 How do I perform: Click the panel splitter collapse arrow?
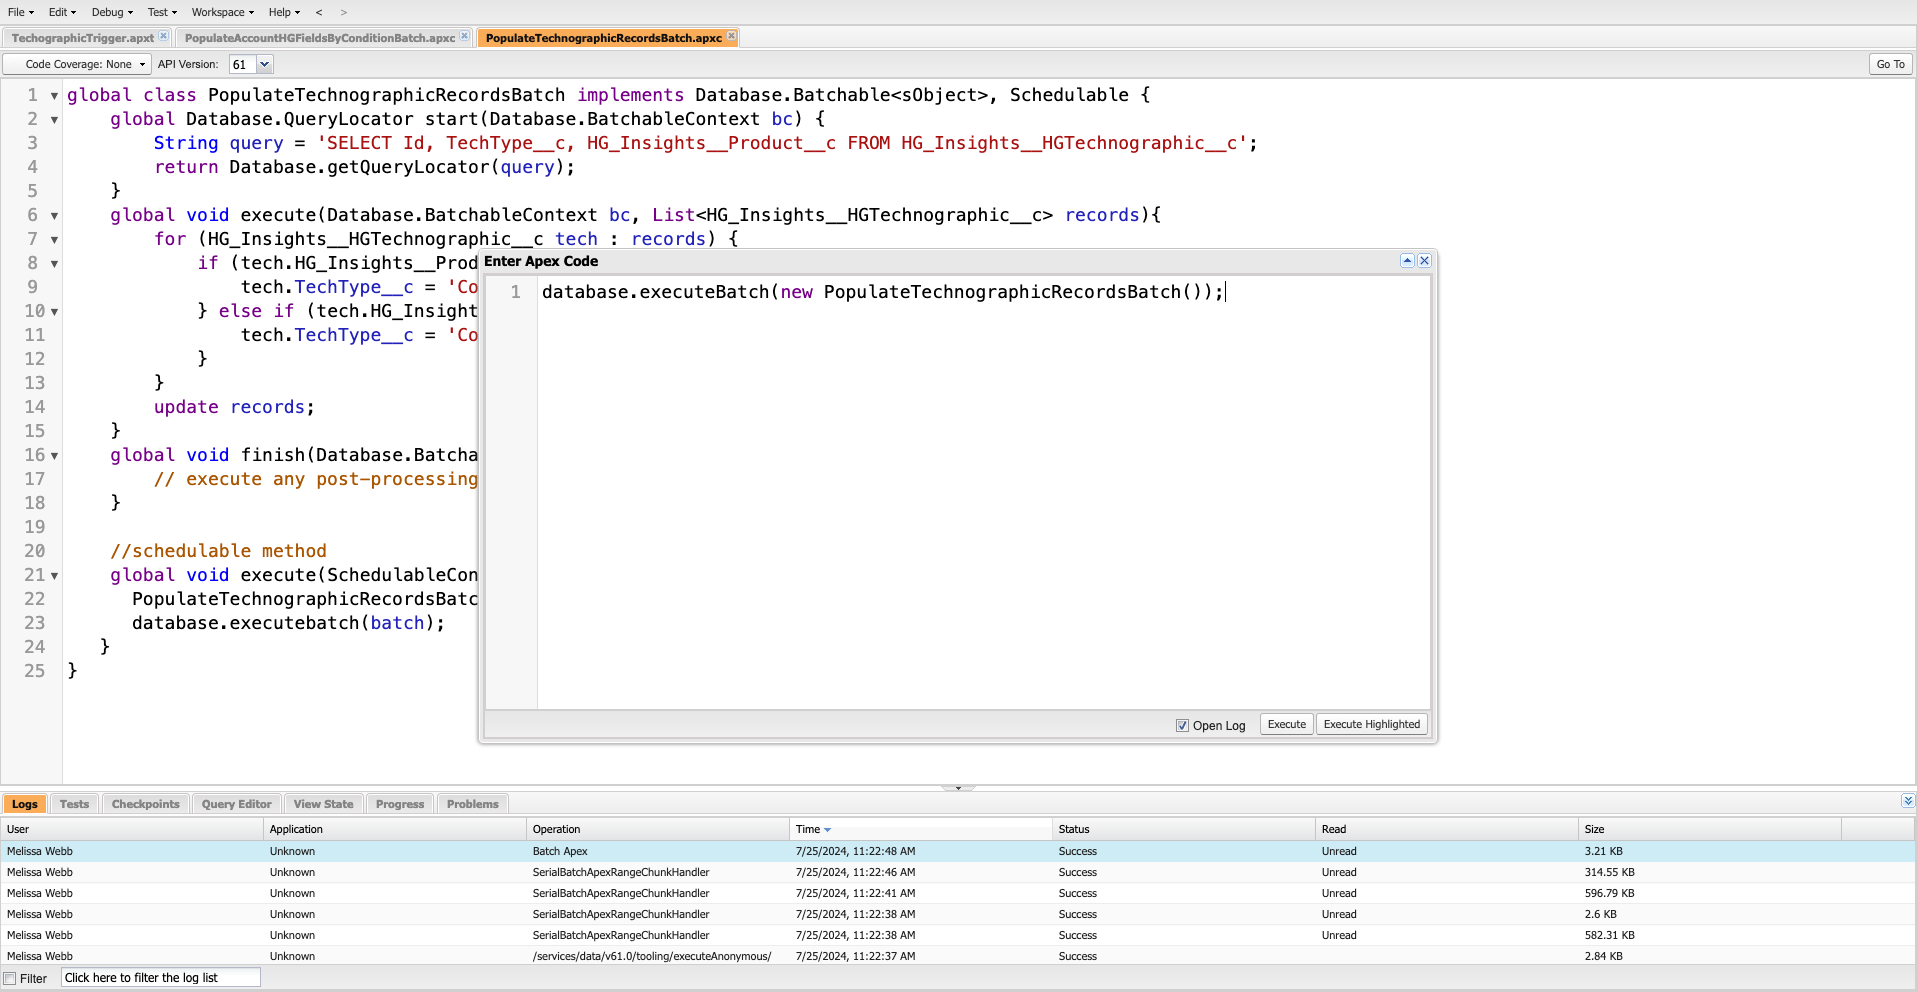[958, 788]
